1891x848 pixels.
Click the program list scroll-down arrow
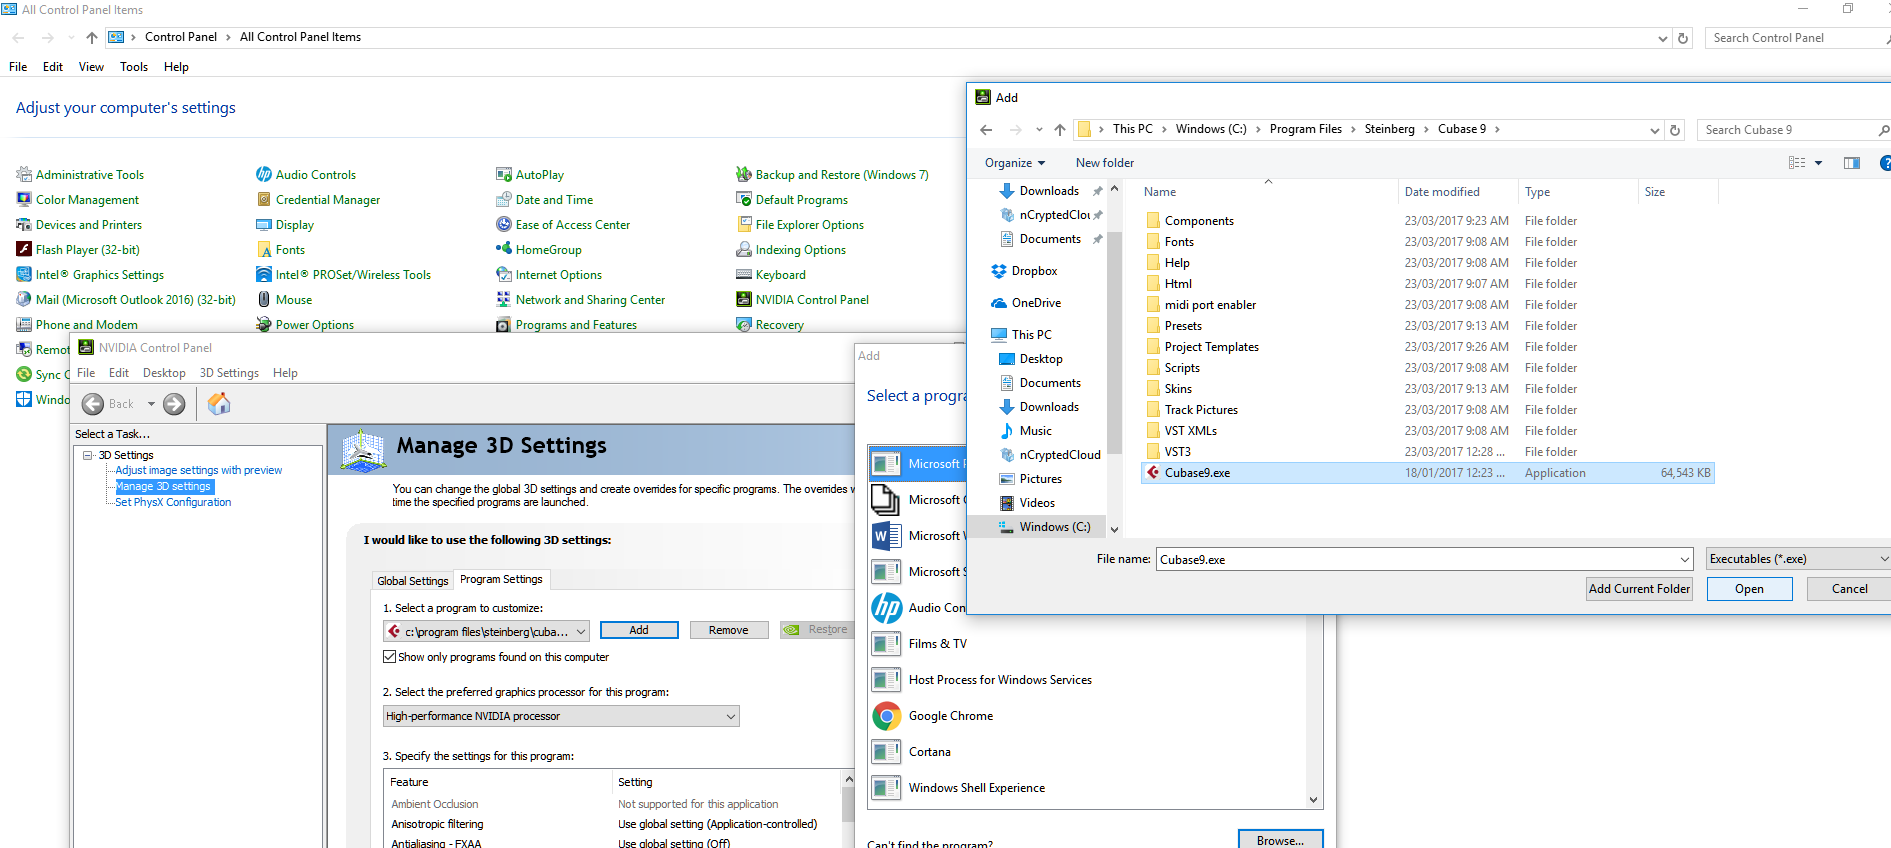pyautogui.click(x=1314, y=799)
